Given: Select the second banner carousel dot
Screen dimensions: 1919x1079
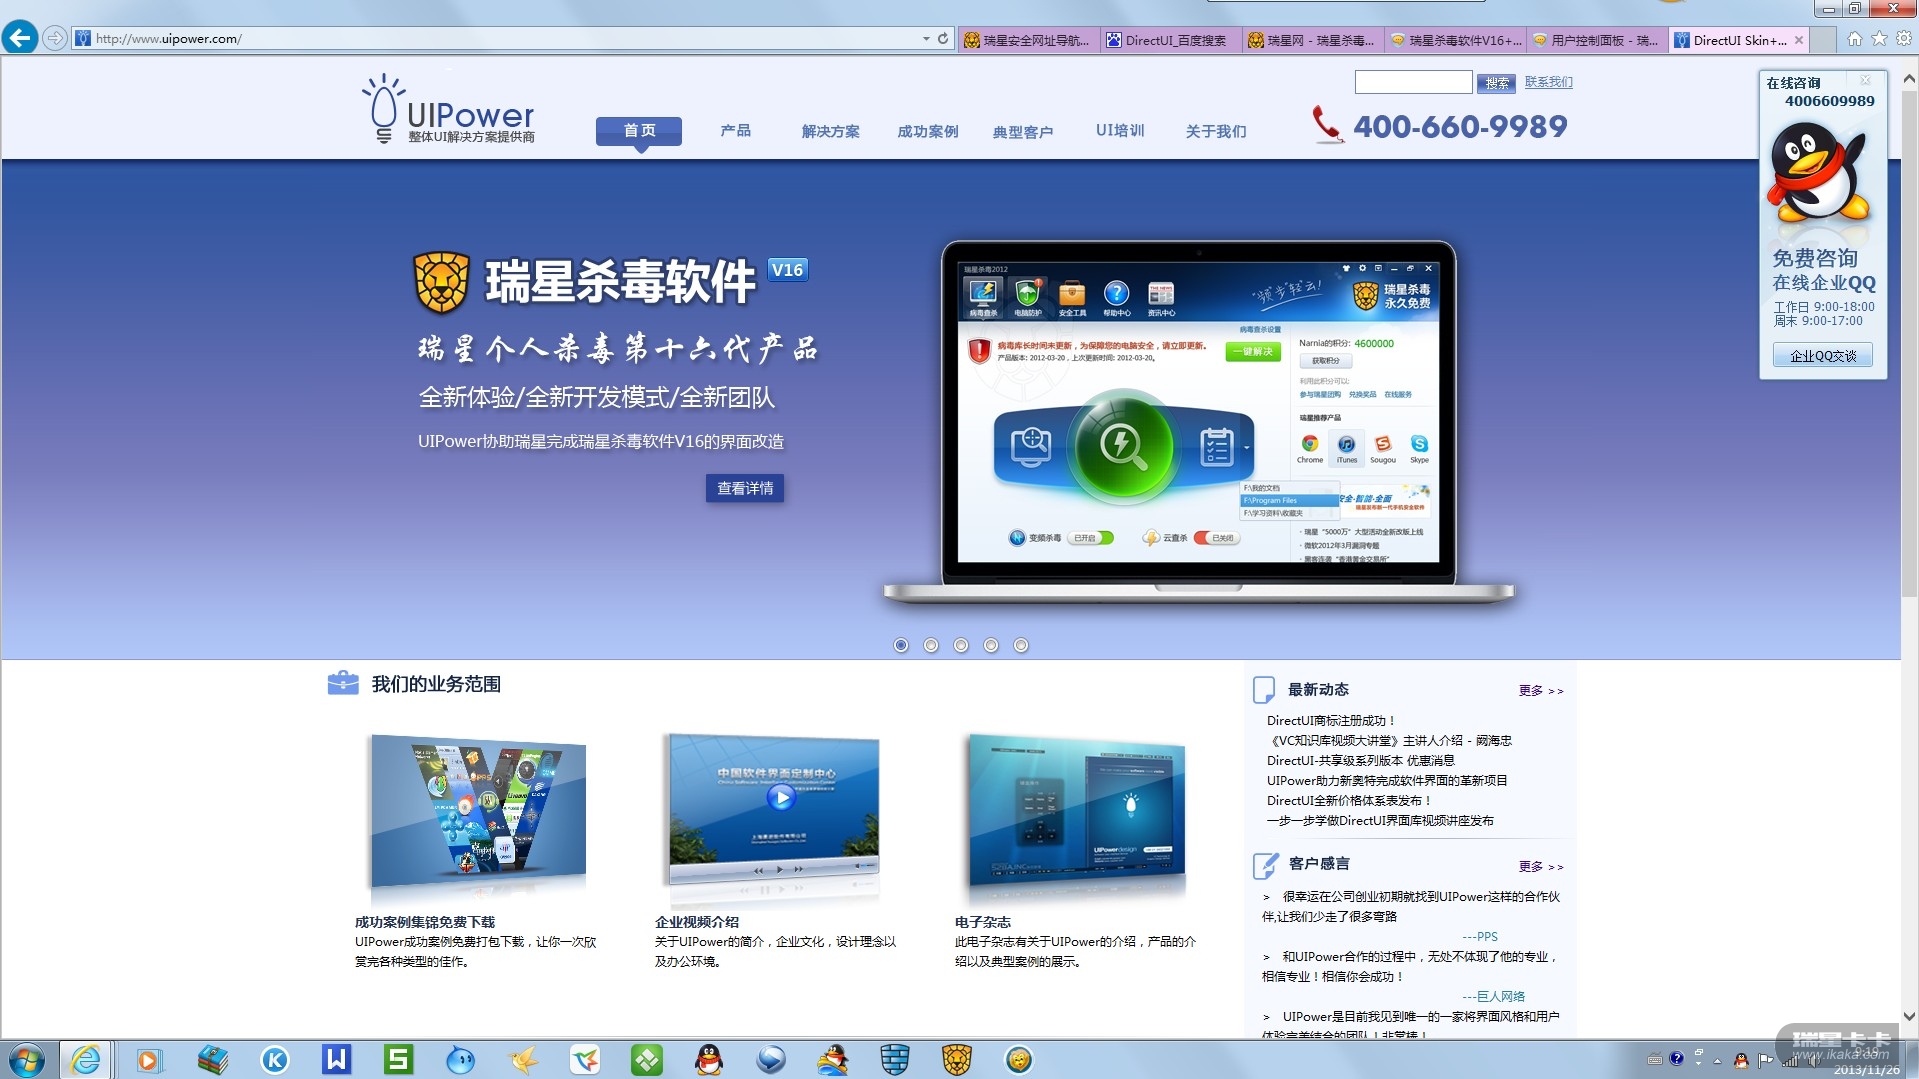Looking at the screenshot, I should [931, 645].
